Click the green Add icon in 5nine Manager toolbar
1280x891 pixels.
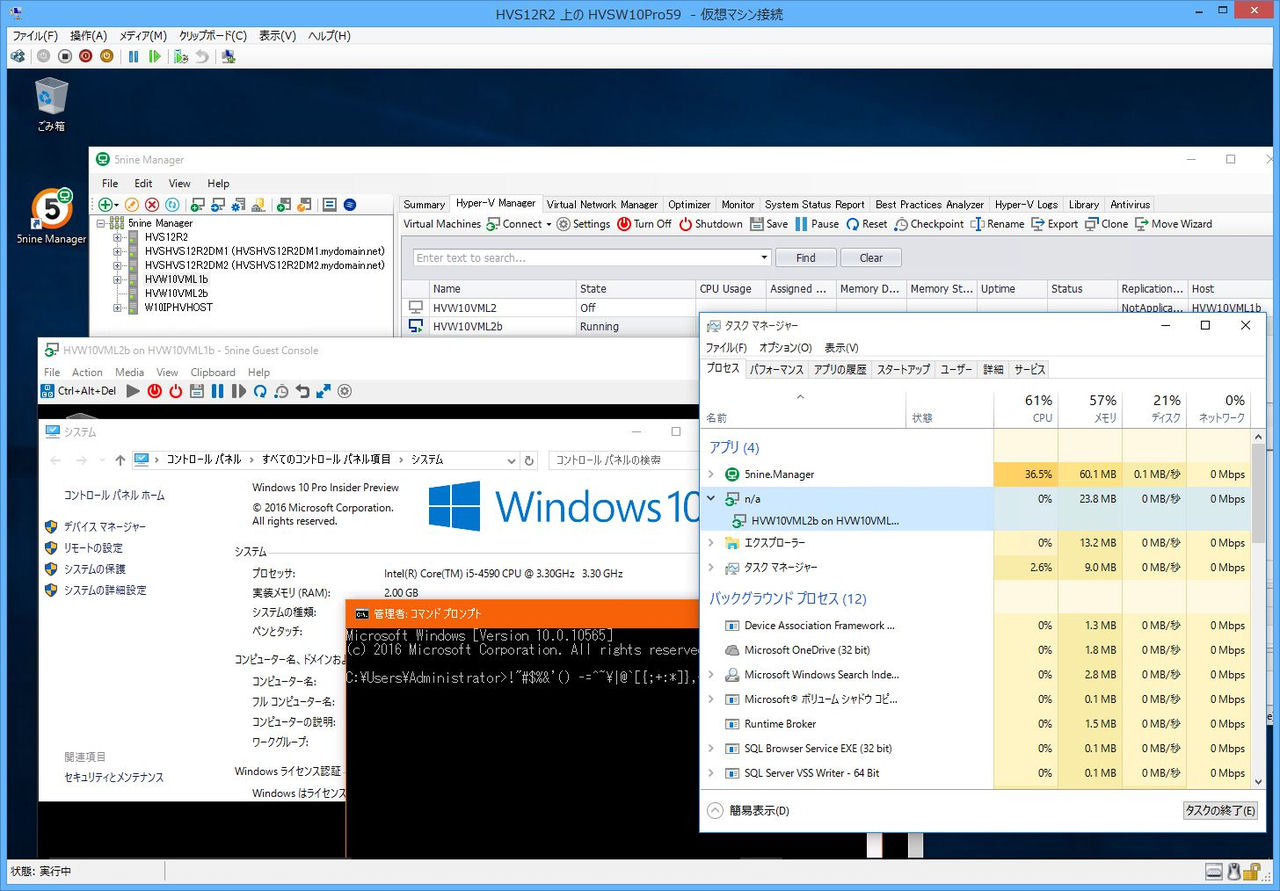coord(104,204)
